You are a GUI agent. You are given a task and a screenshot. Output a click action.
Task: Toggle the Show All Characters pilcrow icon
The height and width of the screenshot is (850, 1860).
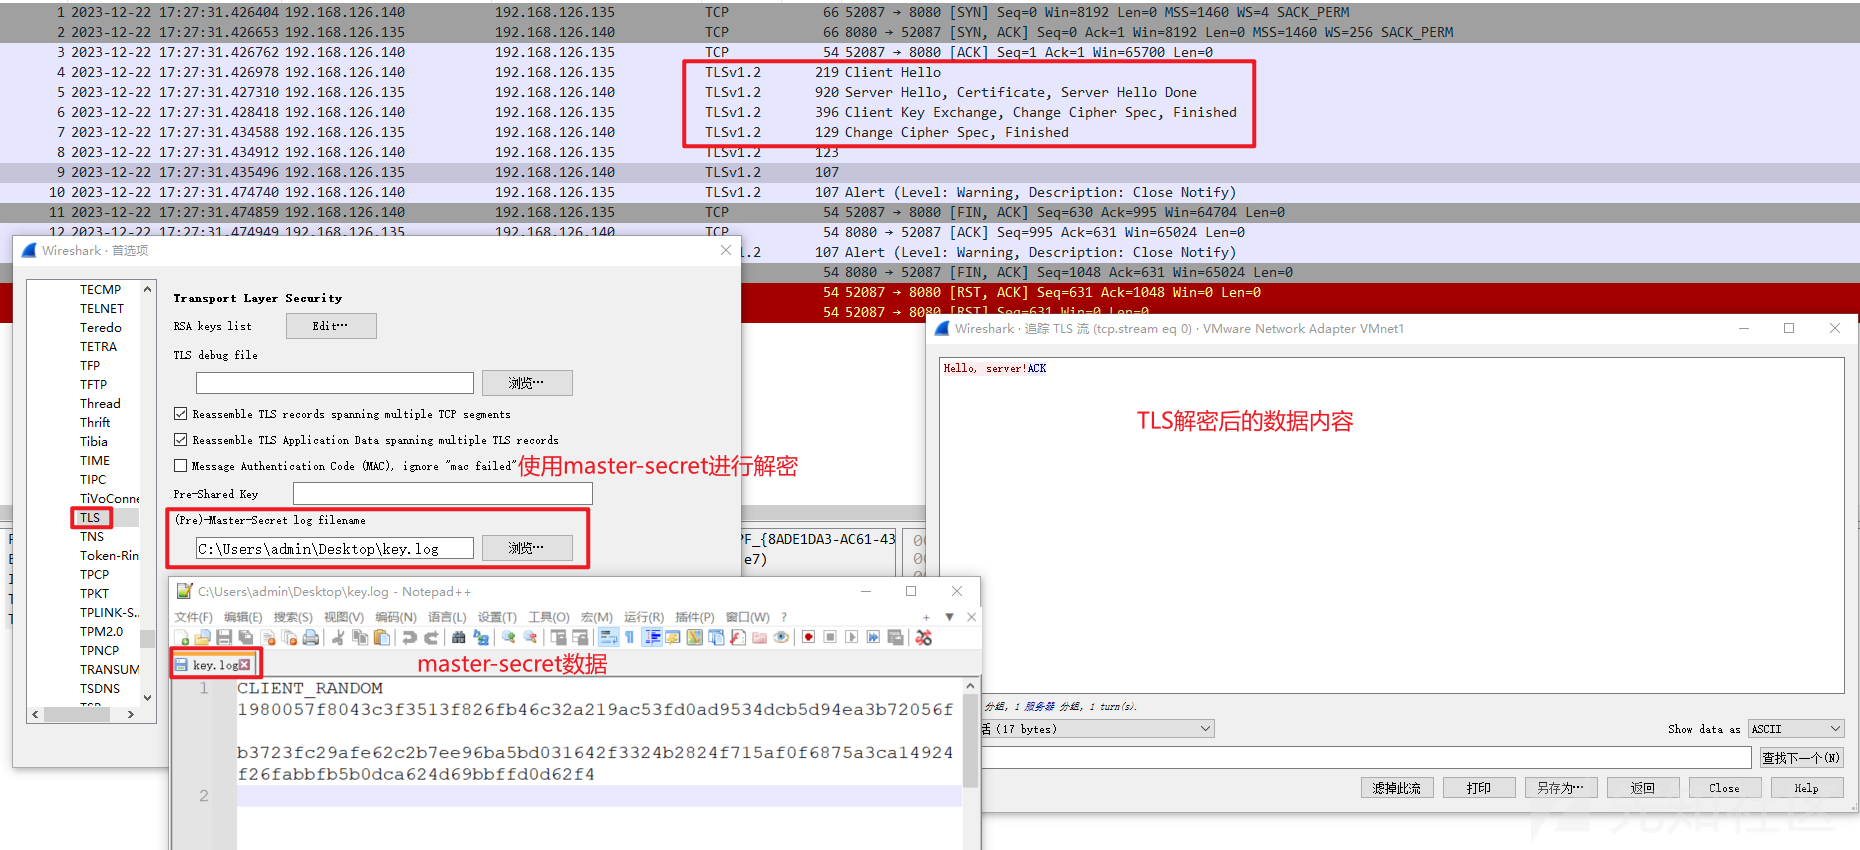(x=629, y=637)
